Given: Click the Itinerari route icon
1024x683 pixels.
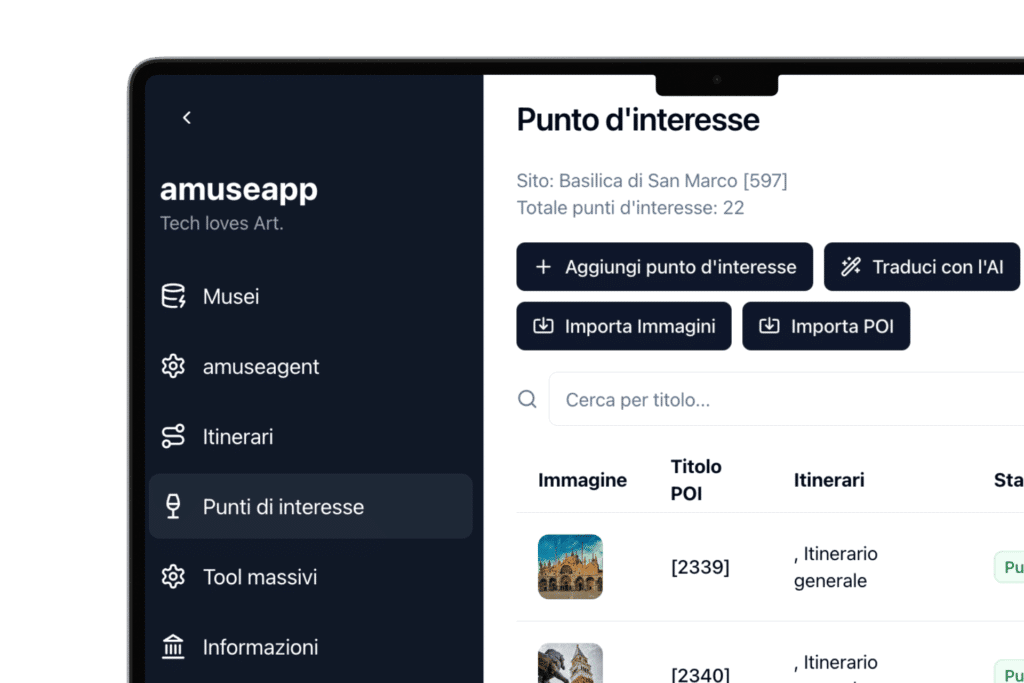Looking at the screenshot, I should [x=173, y=436].
